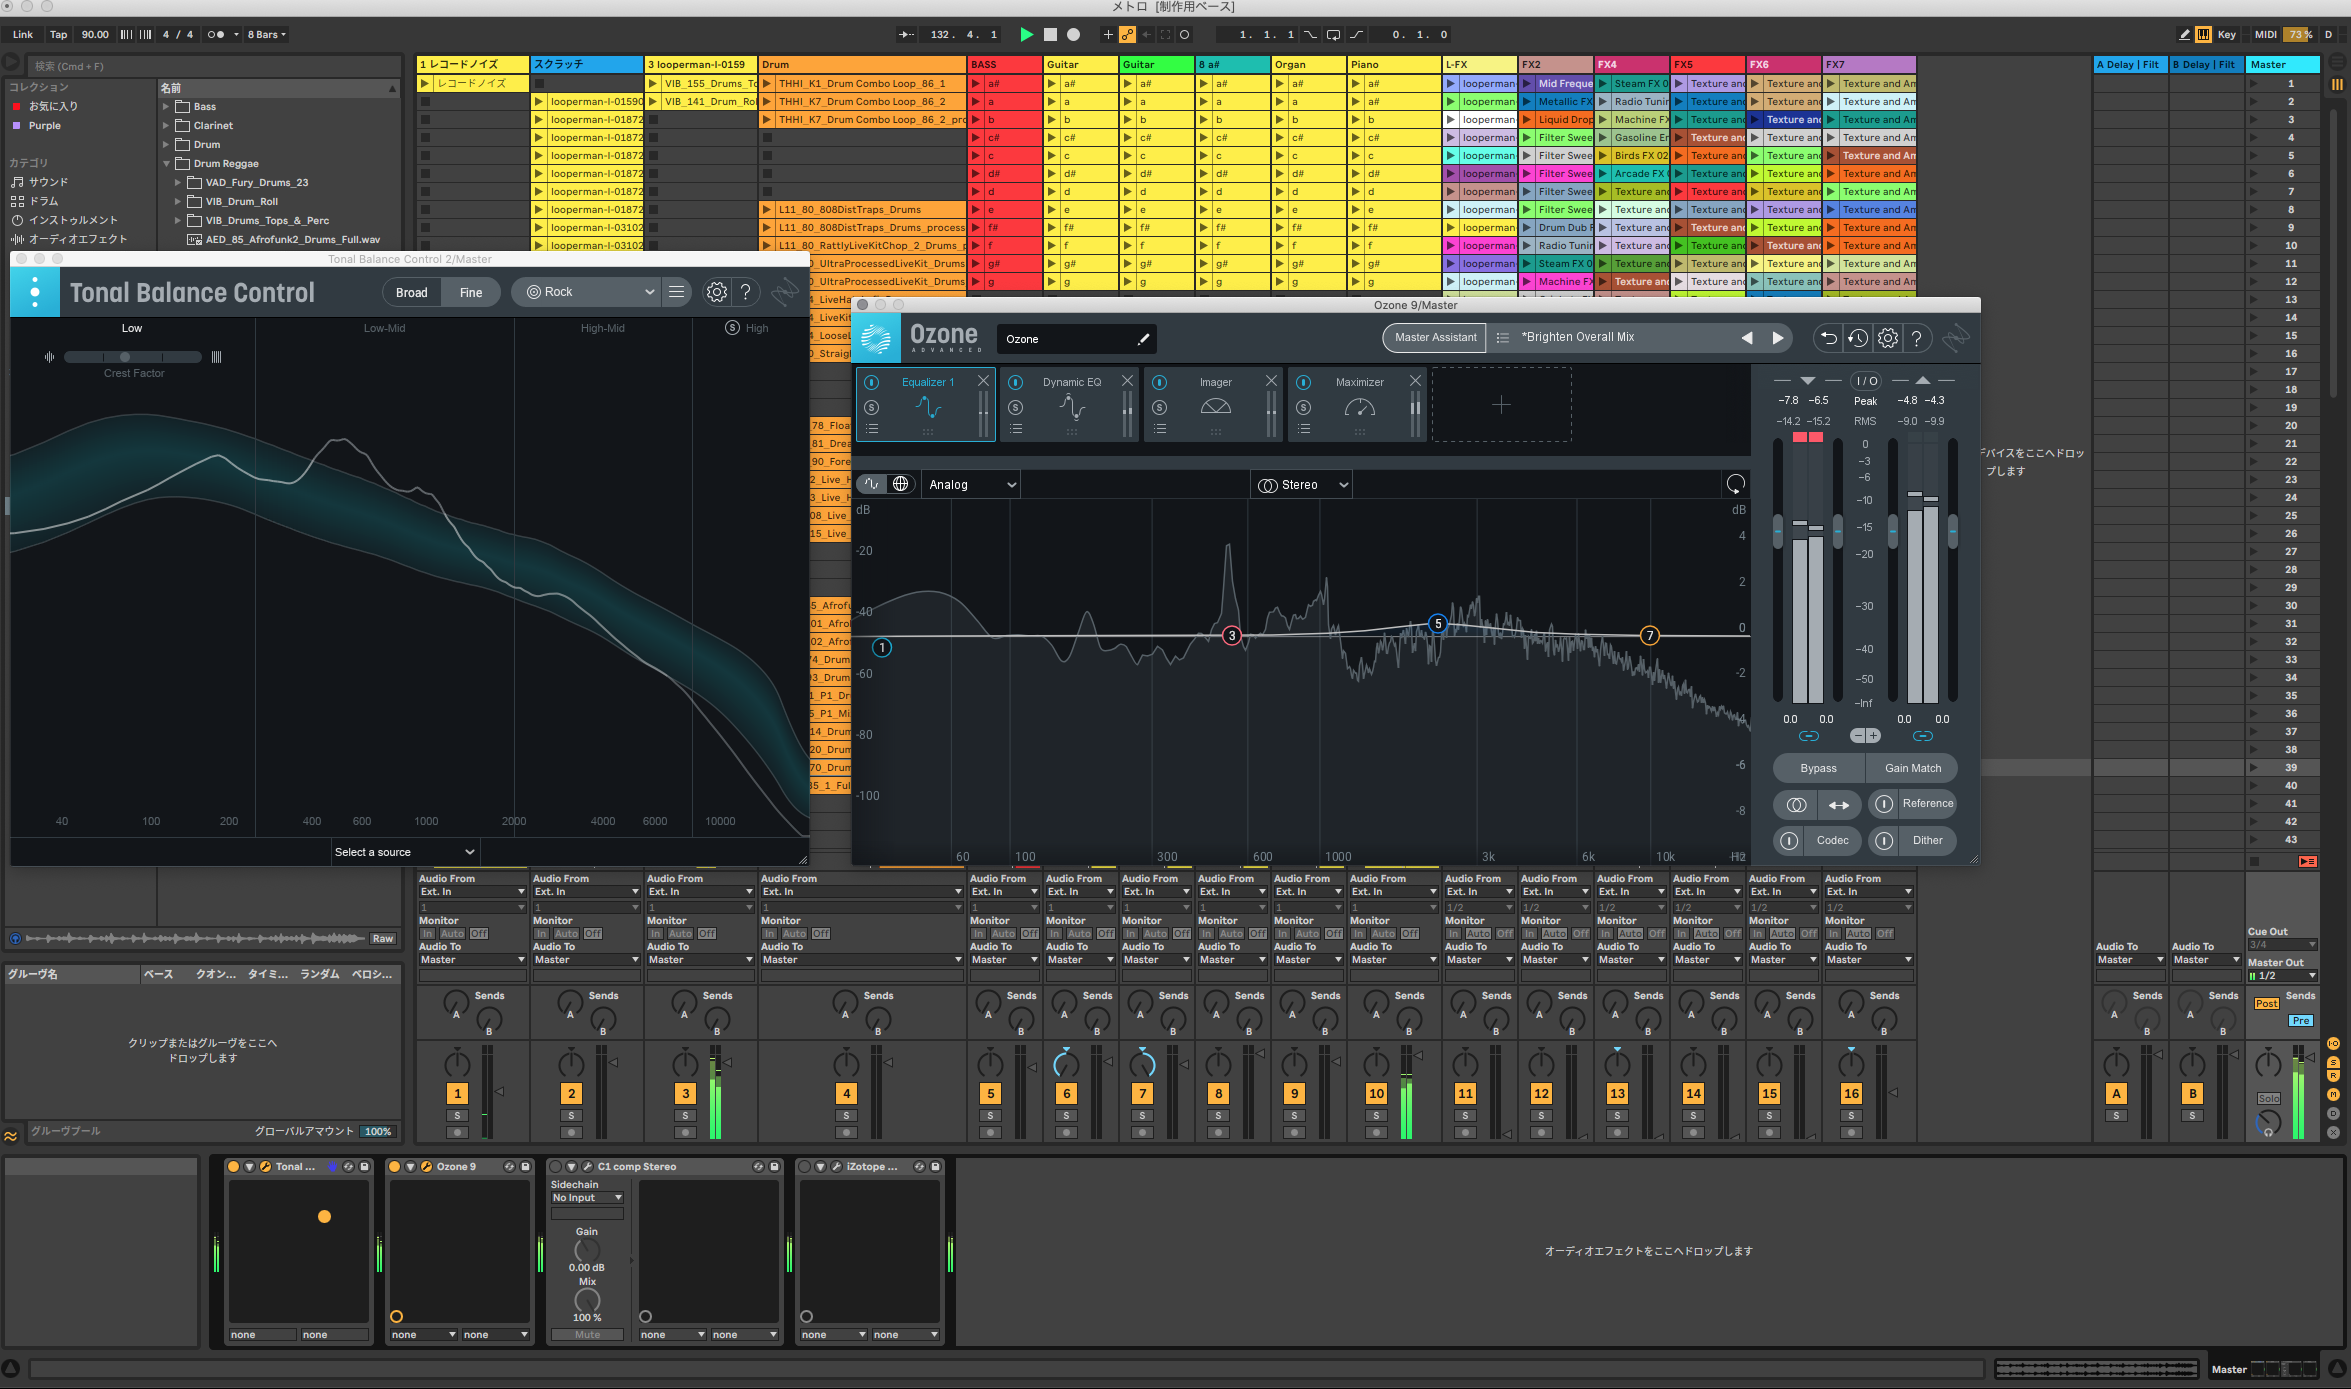Collapse the Drum Reggae folder

(x=166, y=163)
